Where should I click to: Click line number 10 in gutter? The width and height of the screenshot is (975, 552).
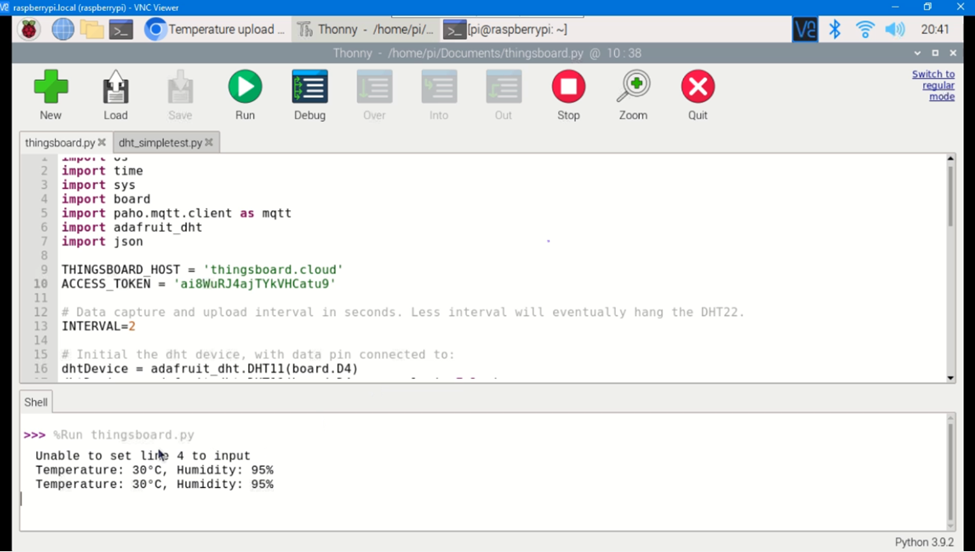40,284
